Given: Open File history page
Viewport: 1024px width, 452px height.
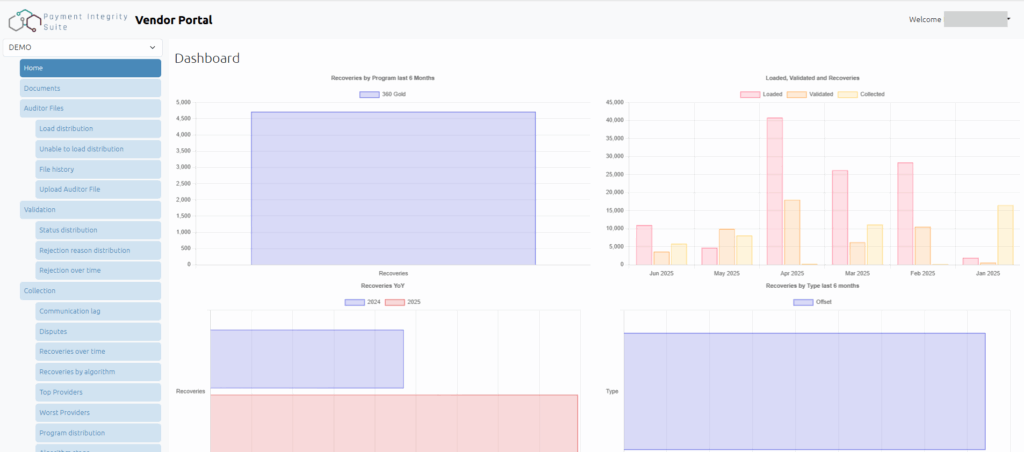Looking at the screenshot, I should click(97, 169).
